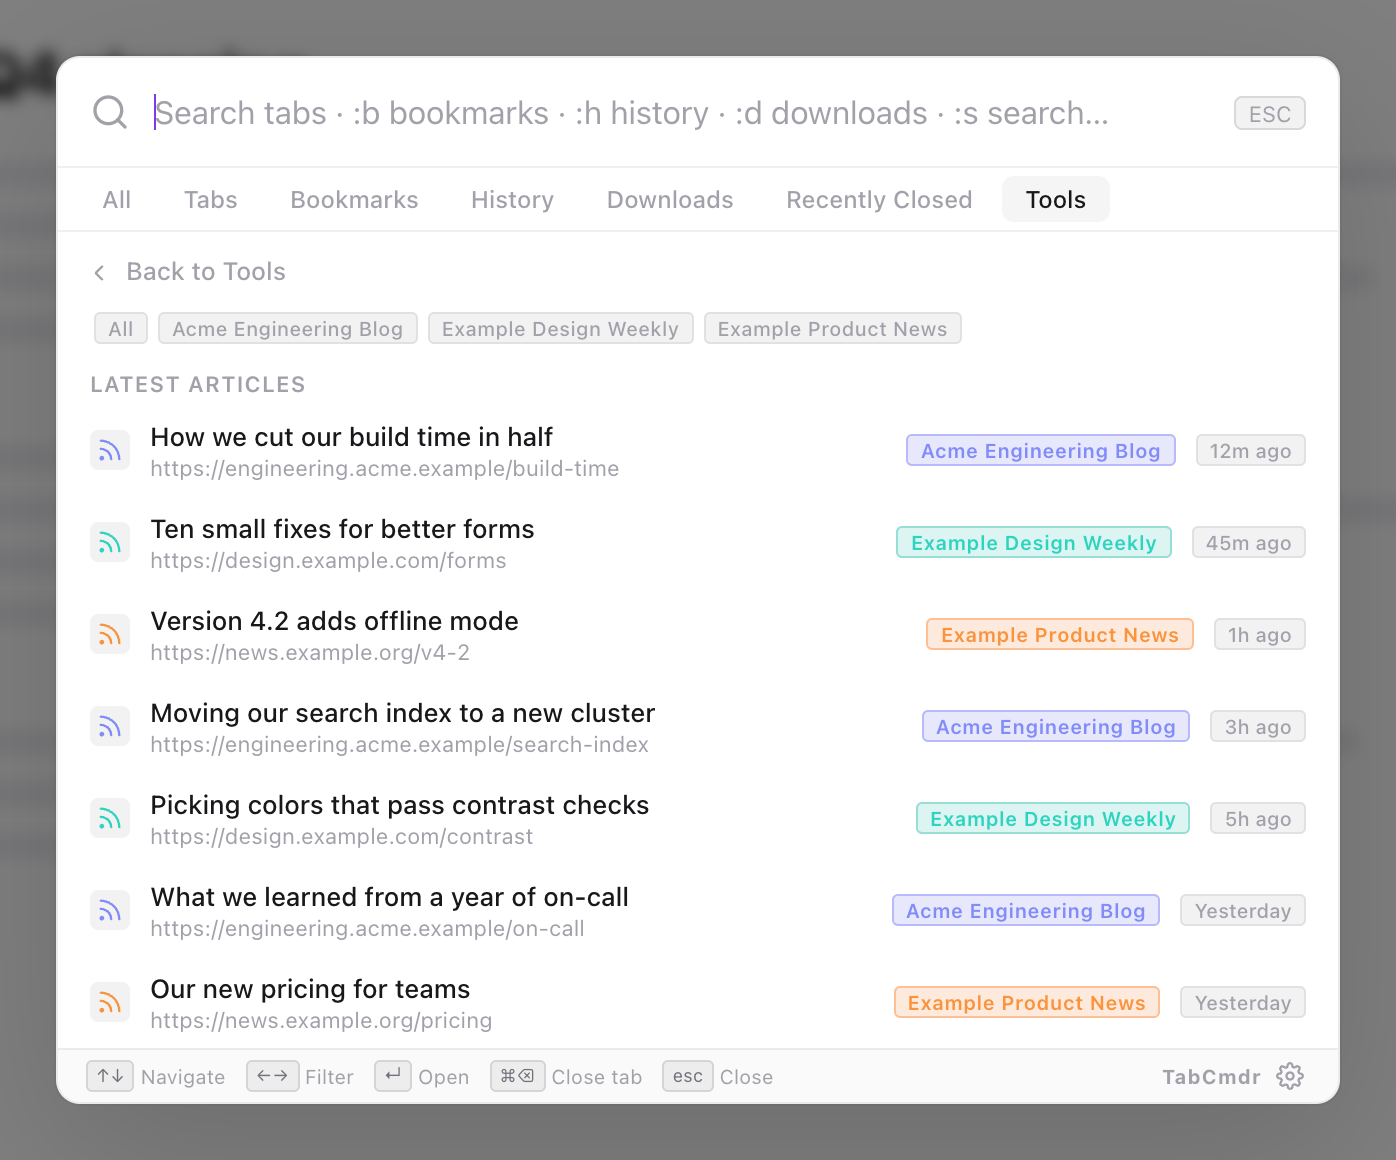Click Example Product News tag on Version 4.2 row
1396x1160 pixels.
click(x=1060, y=634)
